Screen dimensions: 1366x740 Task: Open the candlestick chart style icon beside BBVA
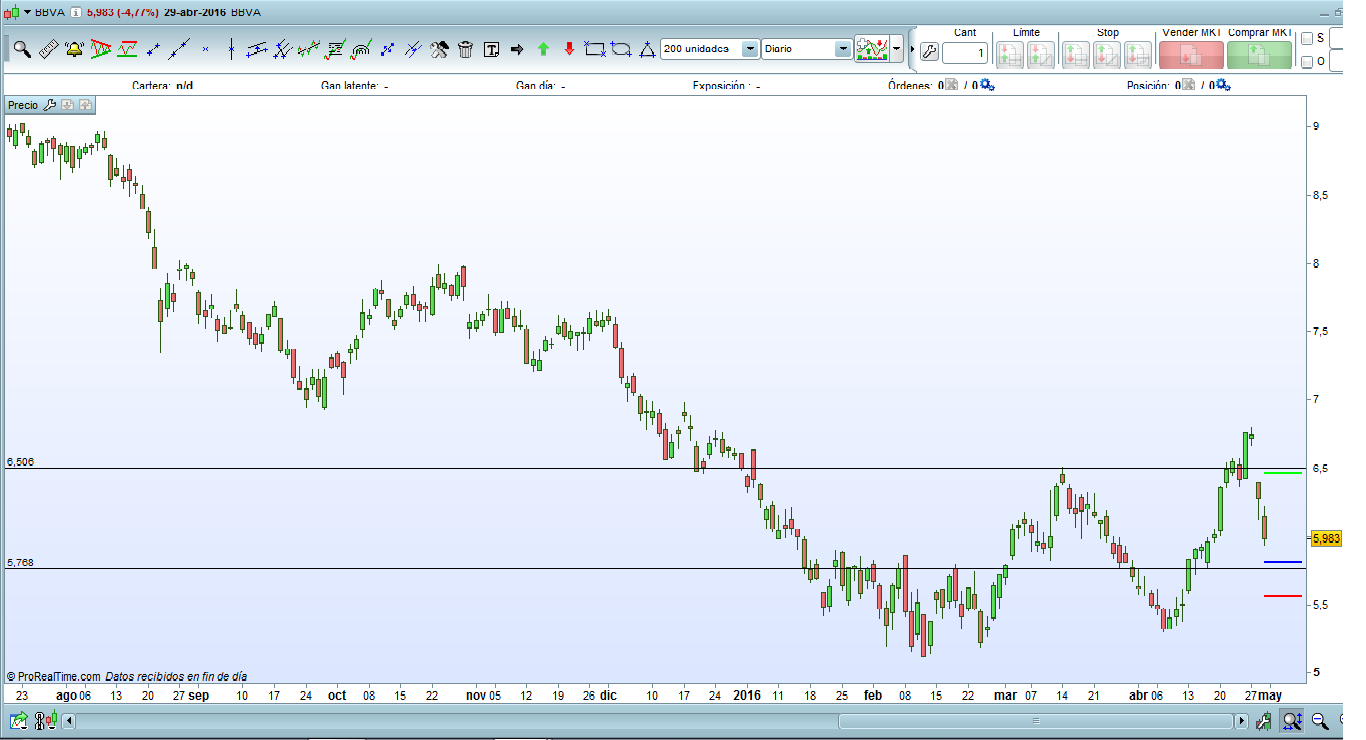(x=13, y=12)
